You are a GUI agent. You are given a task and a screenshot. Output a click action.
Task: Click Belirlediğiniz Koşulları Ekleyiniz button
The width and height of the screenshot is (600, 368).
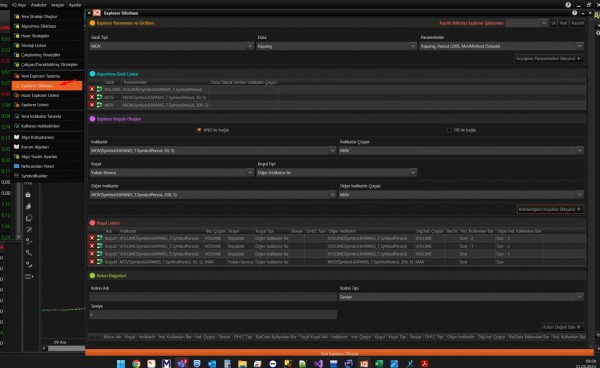tap(550, 209)
